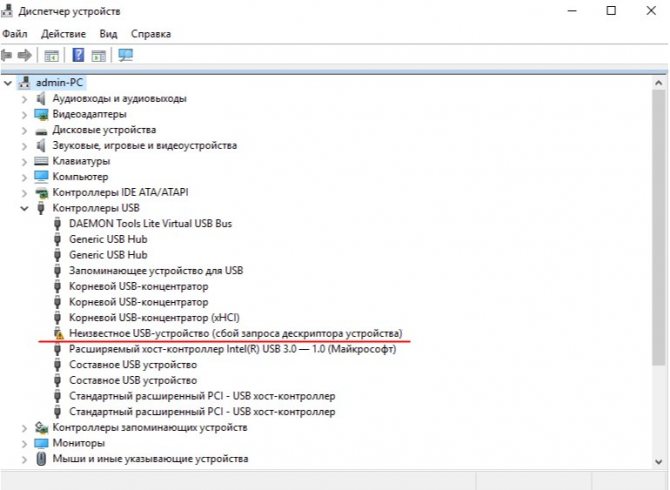Open the Действие menu
Viewport: 670px width, 490px height.
click(x=63, y=34)
